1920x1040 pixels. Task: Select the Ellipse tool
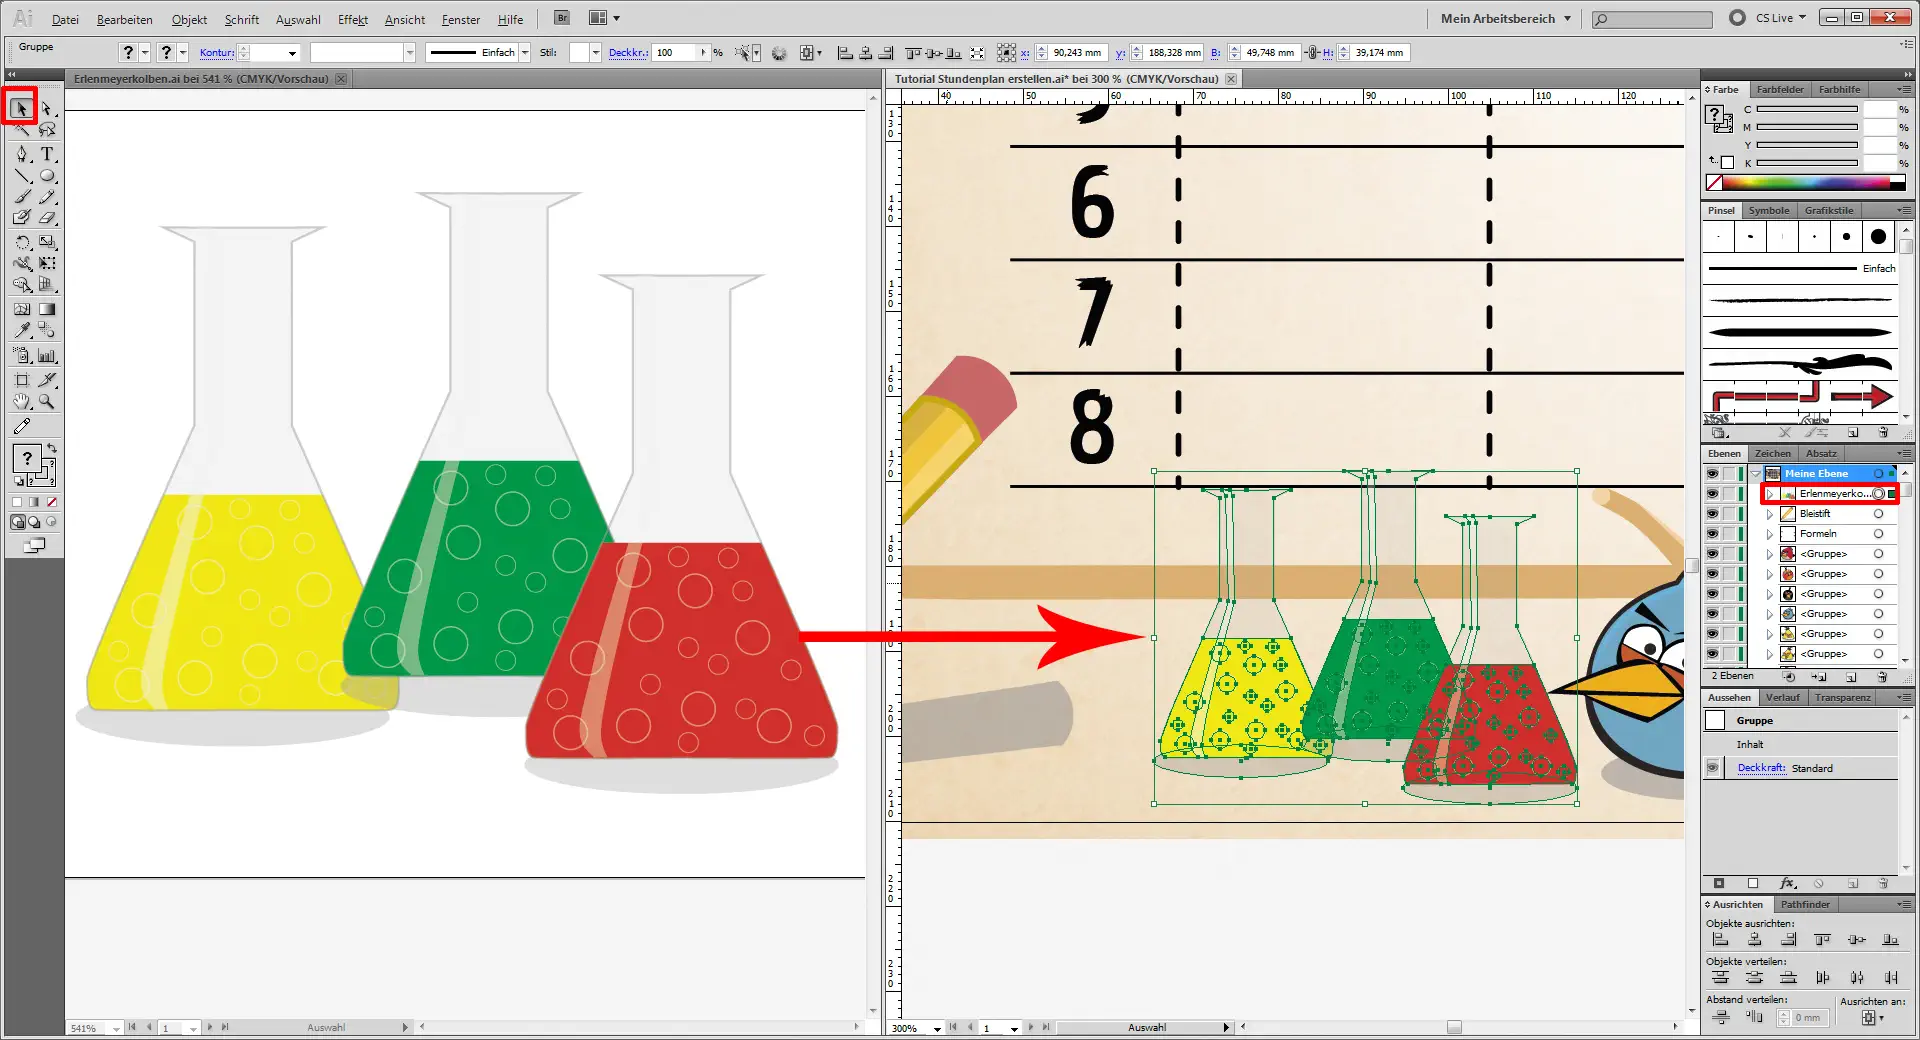click(47, 176)
